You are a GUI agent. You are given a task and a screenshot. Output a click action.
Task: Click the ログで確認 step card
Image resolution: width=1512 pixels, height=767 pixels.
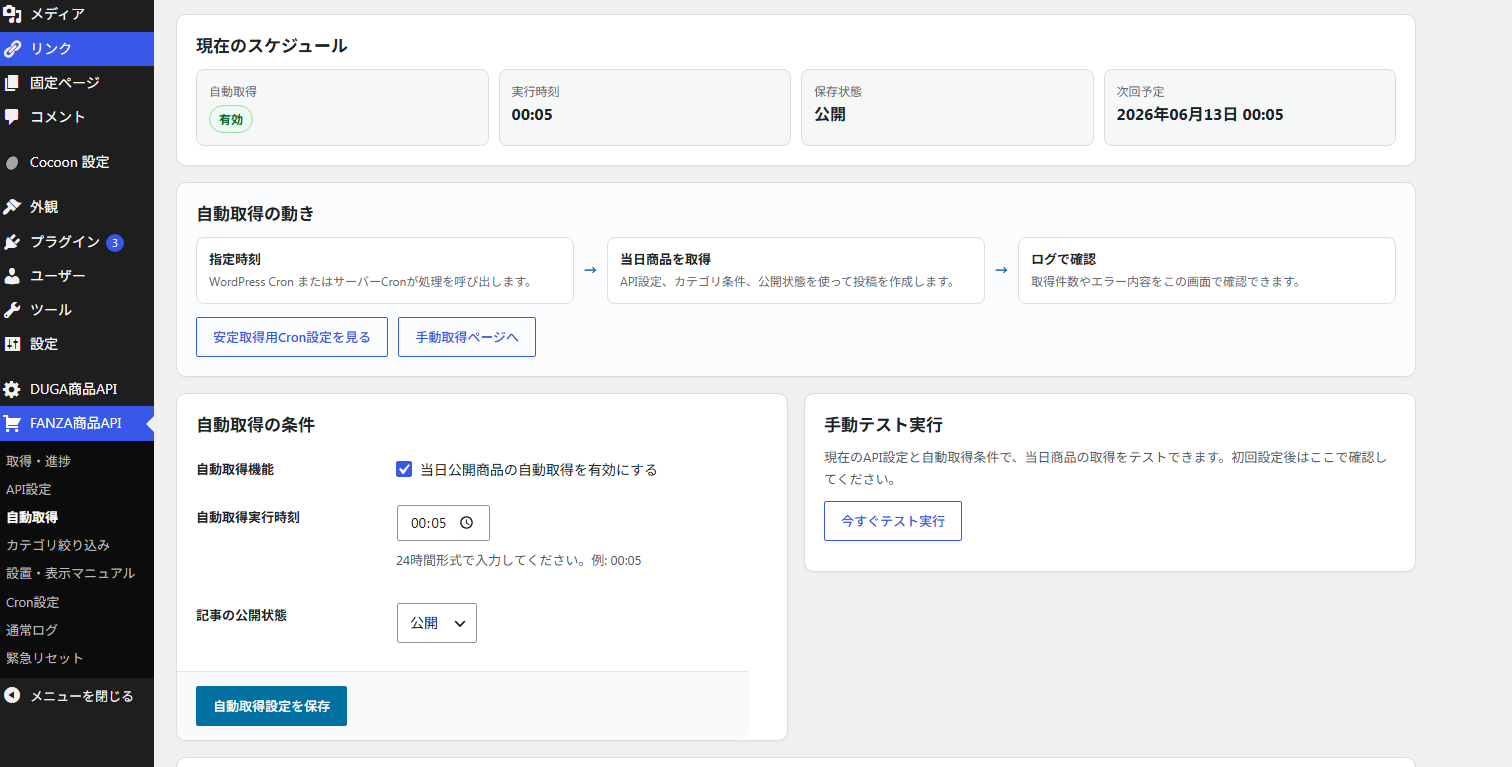[x=1207, y=270]
